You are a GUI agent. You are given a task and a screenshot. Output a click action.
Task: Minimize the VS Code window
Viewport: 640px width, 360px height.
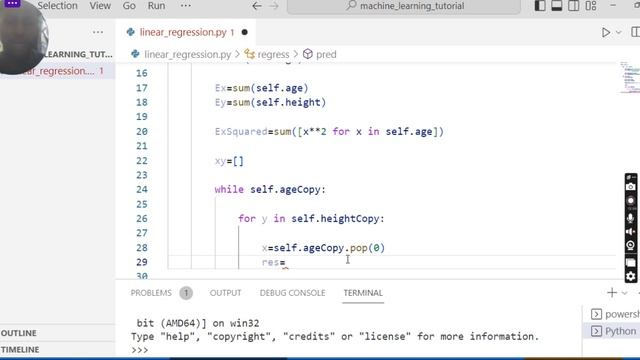point(613,6)
